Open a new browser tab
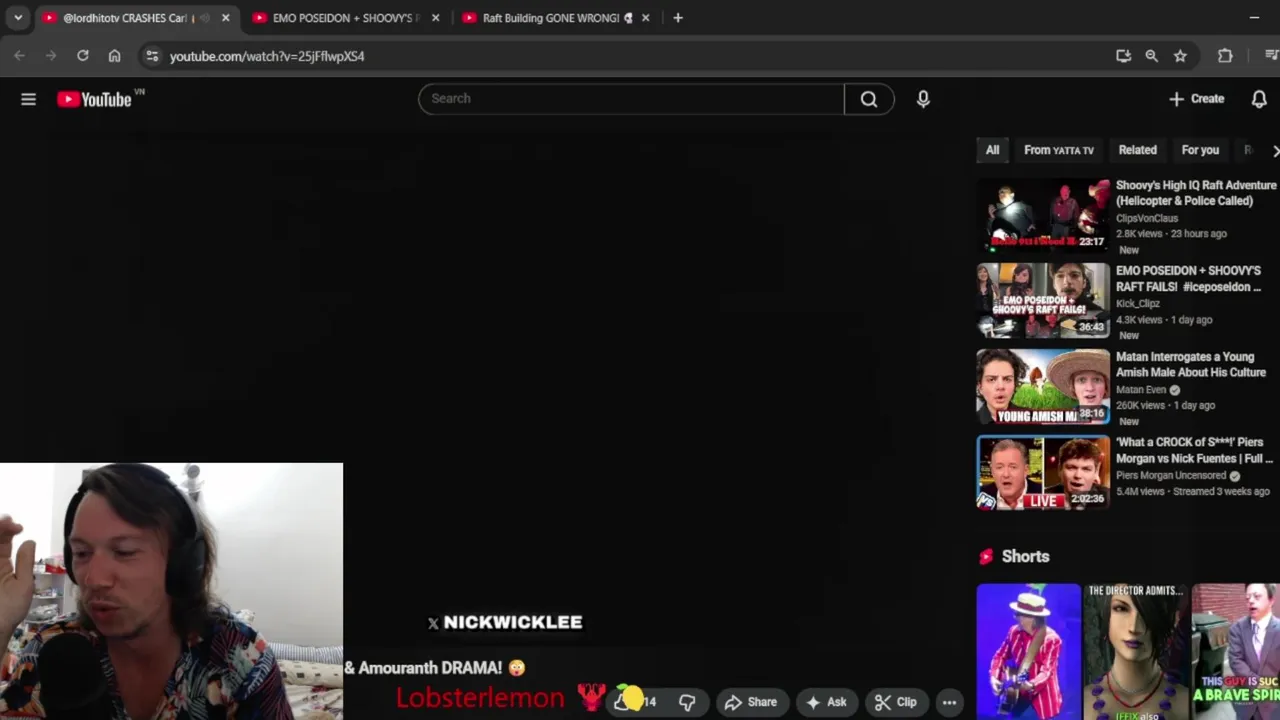Viewport: 1280px width, 720px height. click(x=678, y=18)
